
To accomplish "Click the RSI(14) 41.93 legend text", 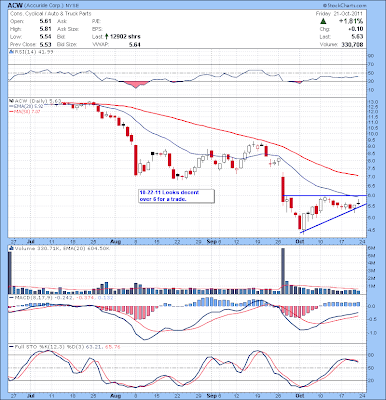I will tap(33, 52).
